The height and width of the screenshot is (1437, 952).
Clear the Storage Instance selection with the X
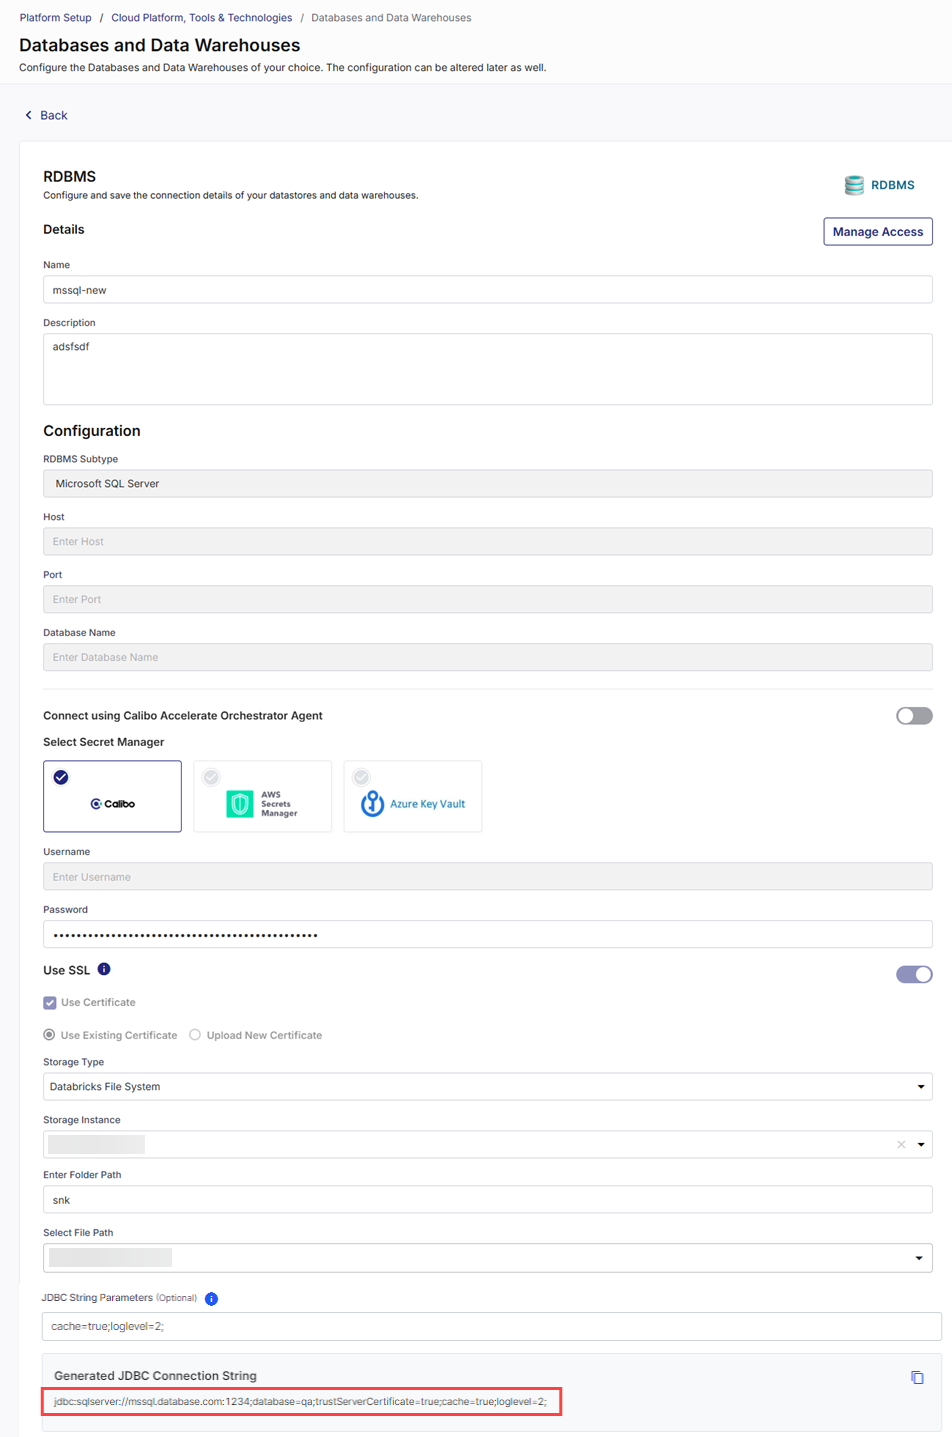(901, 1144)
